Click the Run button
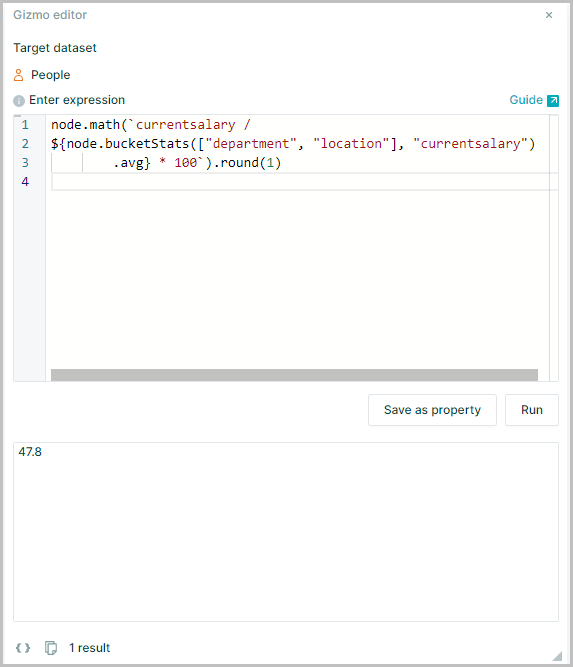Image resolution: width=573 pixels, height=667 pixels. point(532,410)
